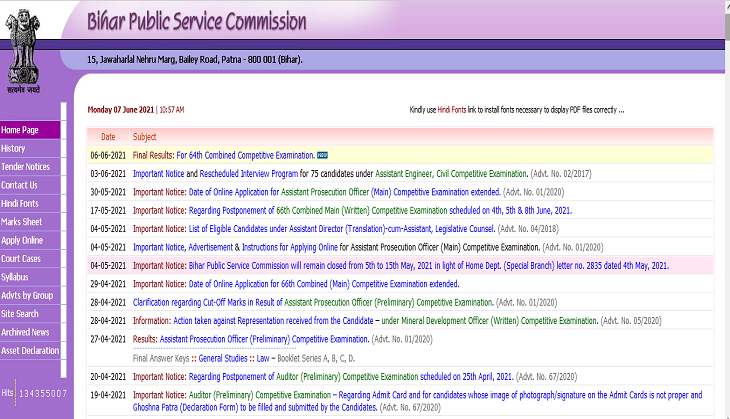Click the page's vertical scrollbar
The image size is (730, 419).
(728, 210)
